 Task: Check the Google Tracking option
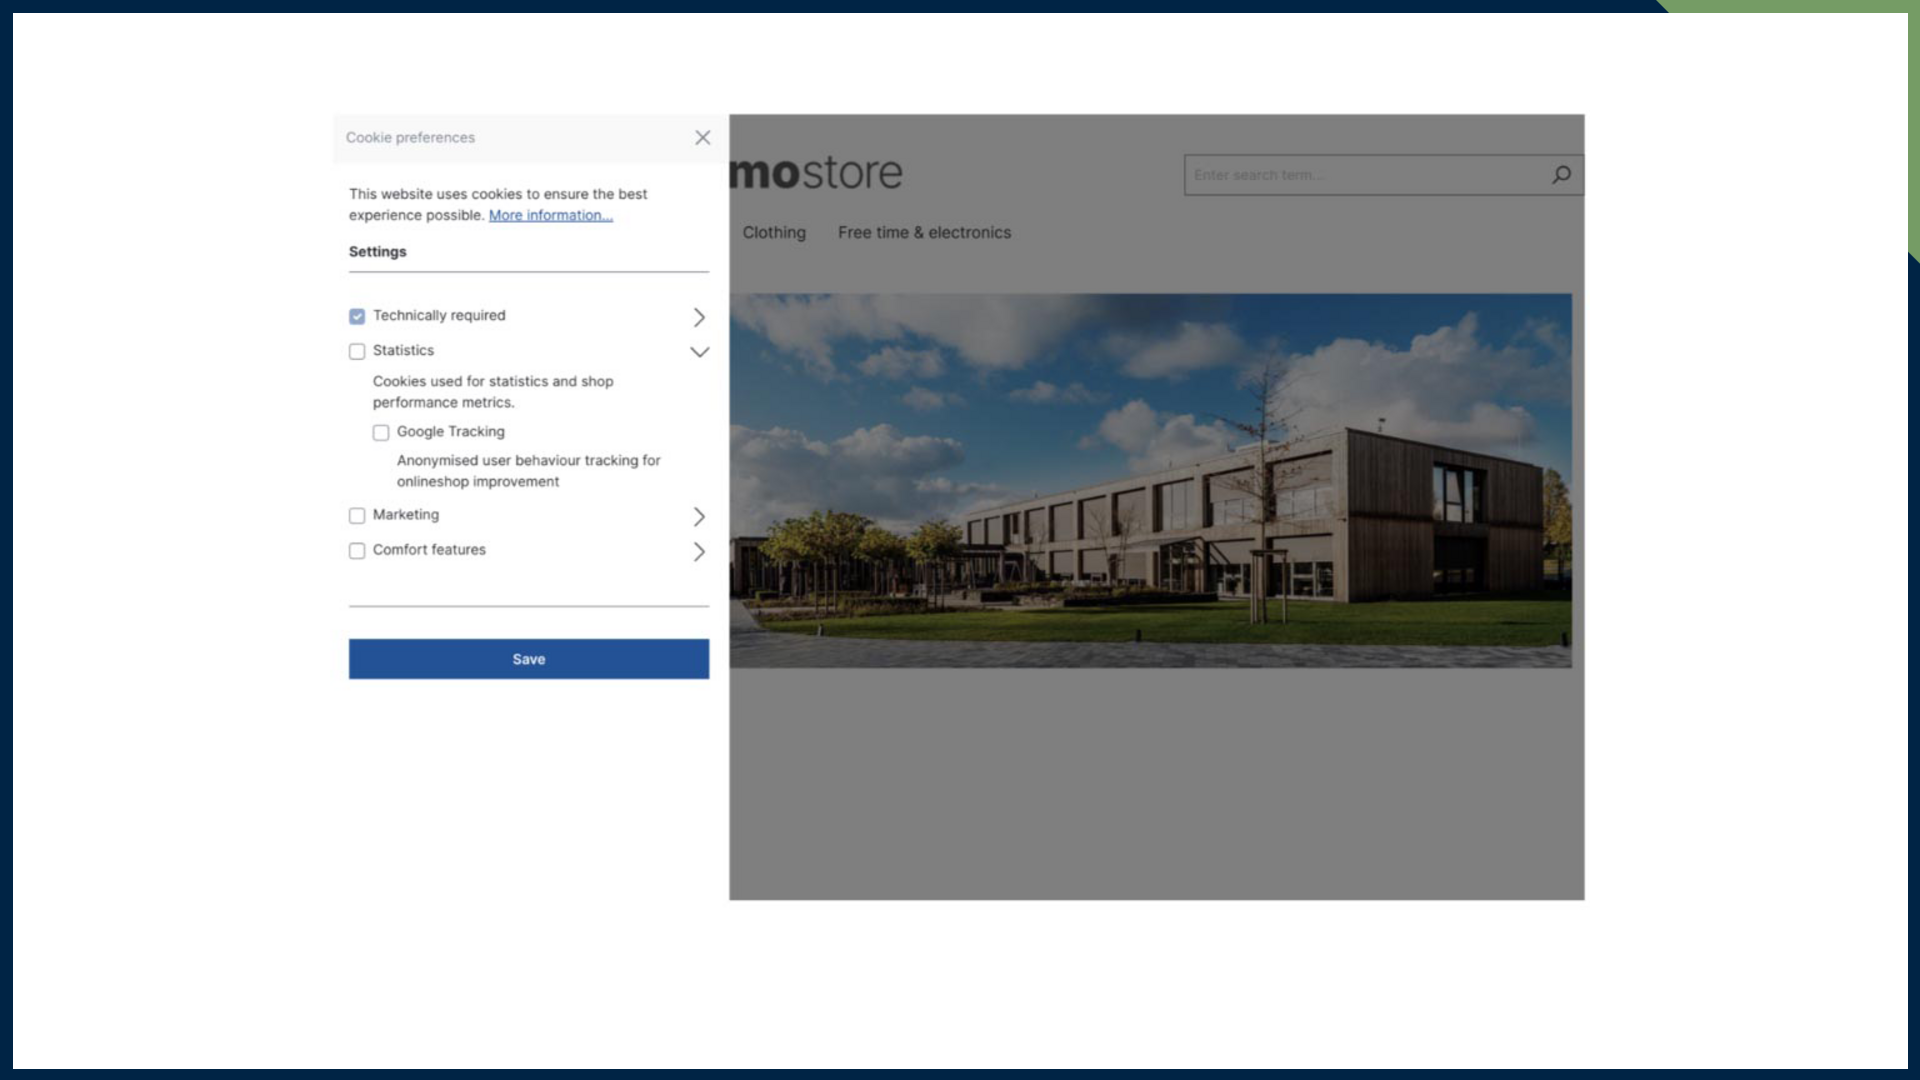(x=381, y=432)
